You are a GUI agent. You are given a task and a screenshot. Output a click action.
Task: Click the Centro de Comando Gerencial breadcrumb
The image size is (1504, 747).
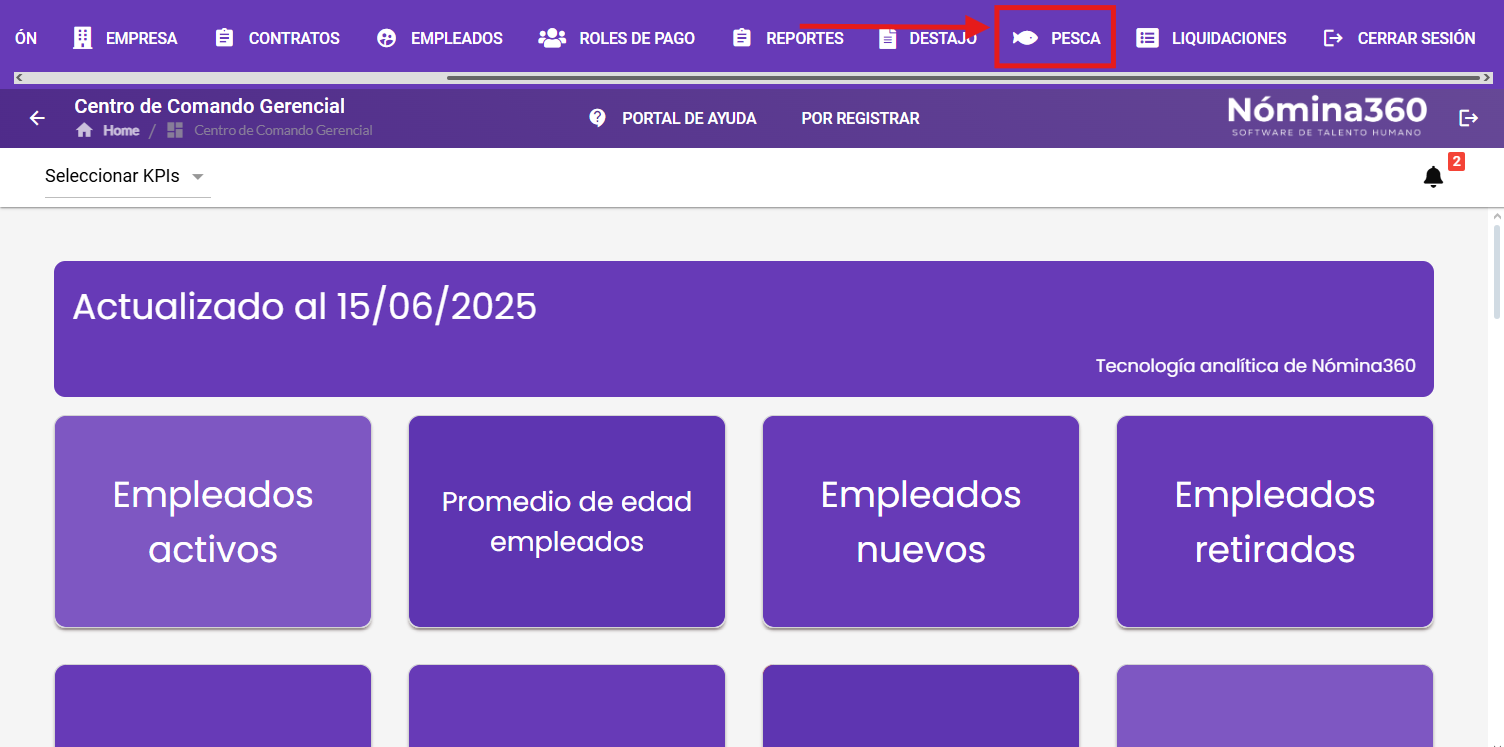[270, 130]
